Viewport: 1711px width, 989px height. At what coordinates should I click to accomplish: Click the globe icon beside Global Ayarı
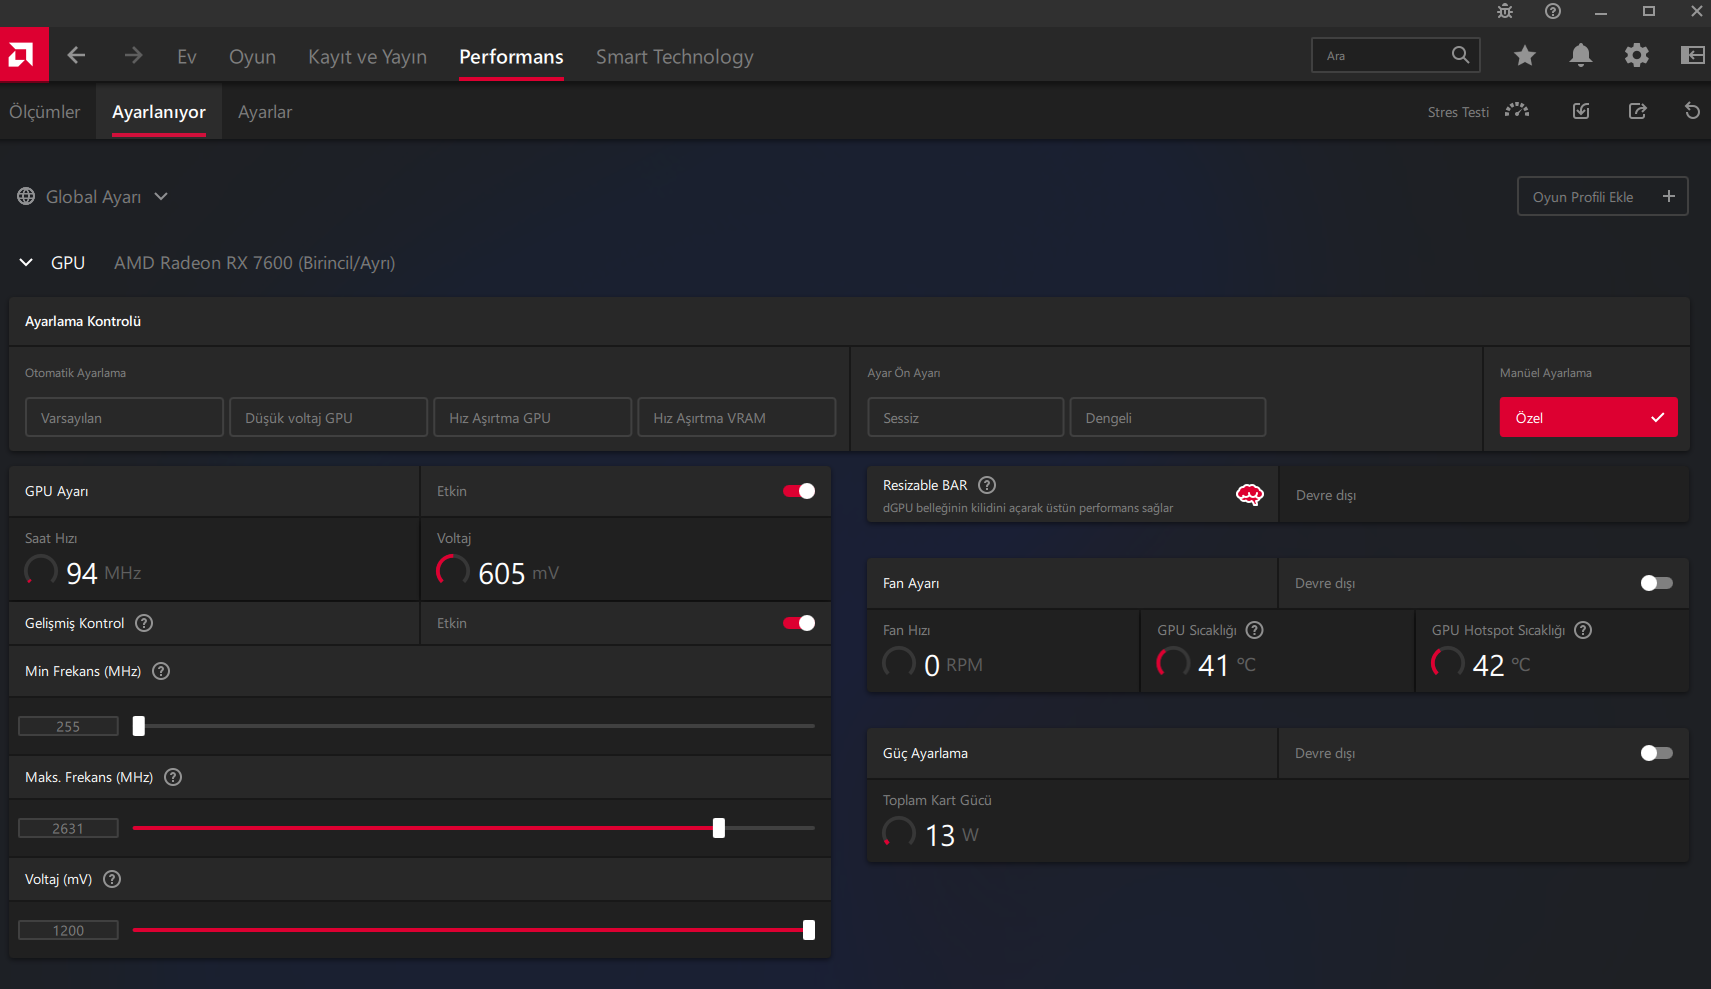(26, 197)
